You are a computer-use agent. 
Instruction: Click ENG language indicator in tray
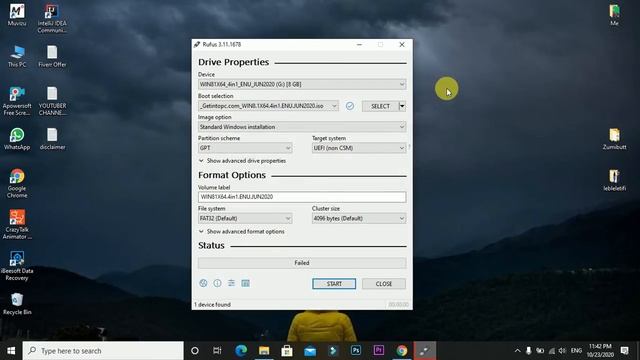coord(576,351)
